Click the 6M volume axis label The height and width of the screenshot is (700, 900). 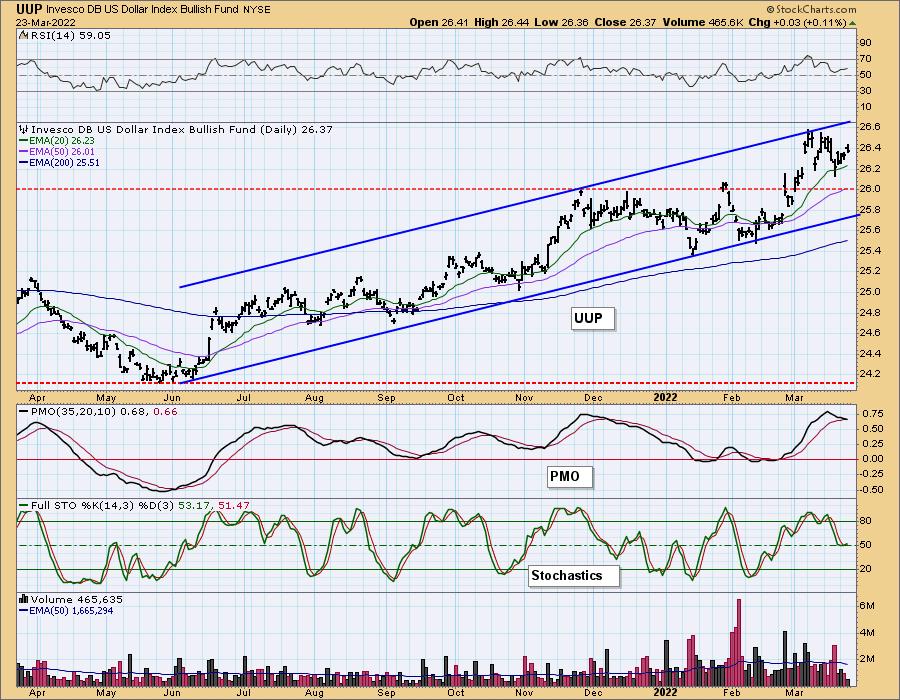point(867,606)
